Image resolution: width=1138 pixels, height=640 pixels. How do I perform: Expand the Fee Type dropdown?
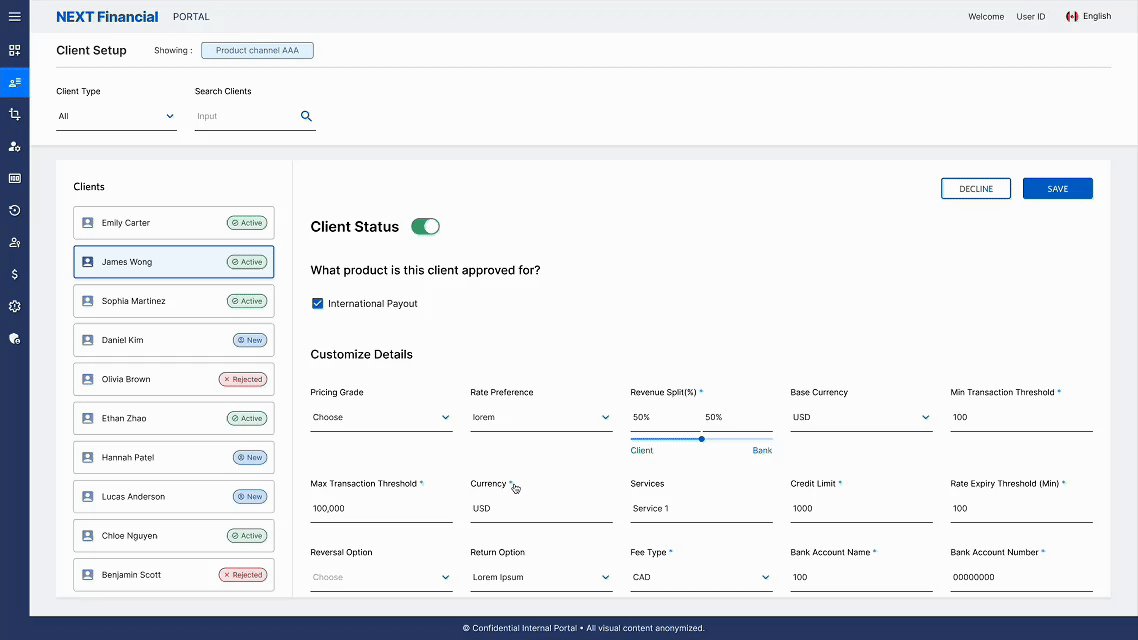point(701,577)
